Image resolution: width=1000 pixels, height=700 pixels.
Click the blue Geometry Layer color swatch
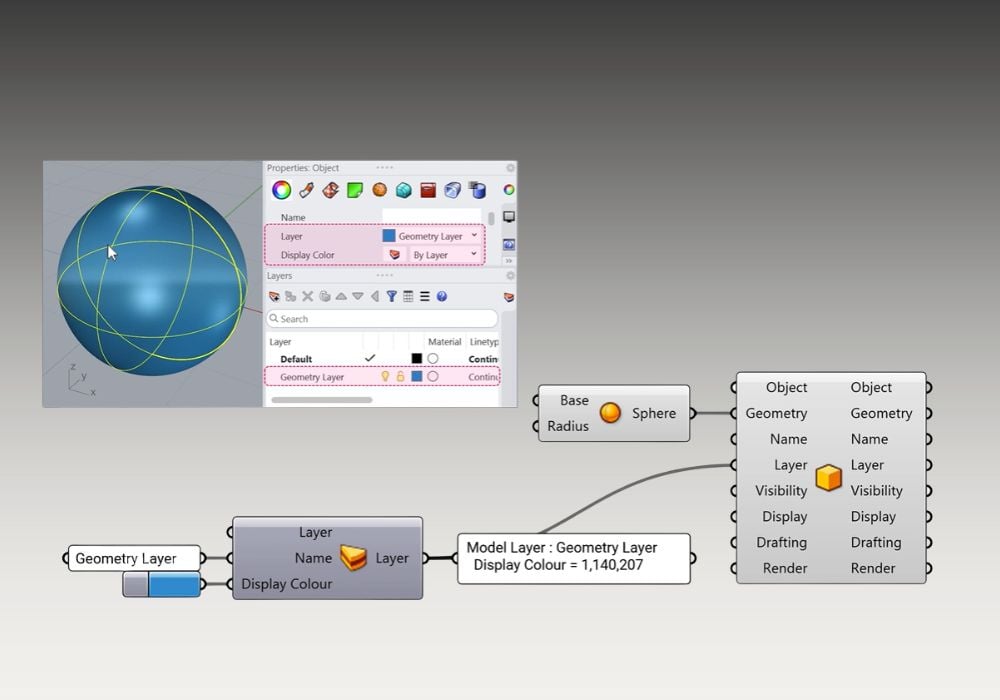tap(416, 377)
